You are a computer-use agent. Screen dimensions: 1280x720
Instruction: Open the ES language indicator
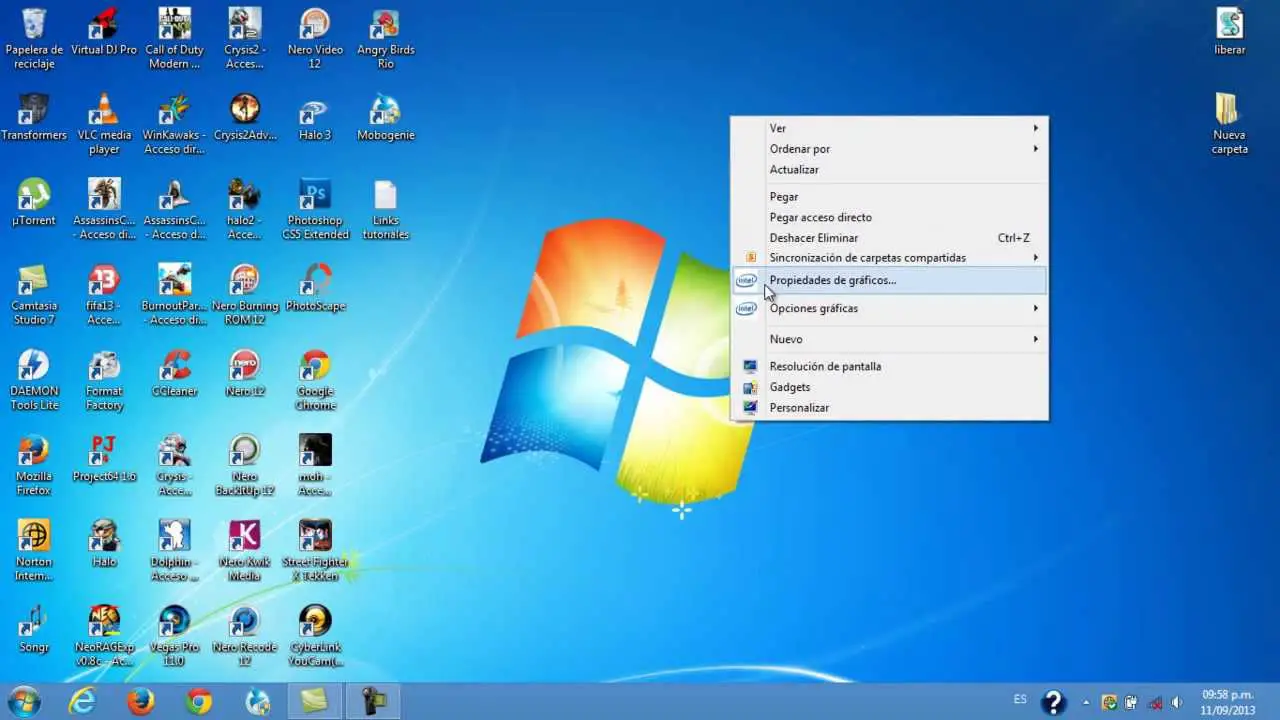point(1020,699)
